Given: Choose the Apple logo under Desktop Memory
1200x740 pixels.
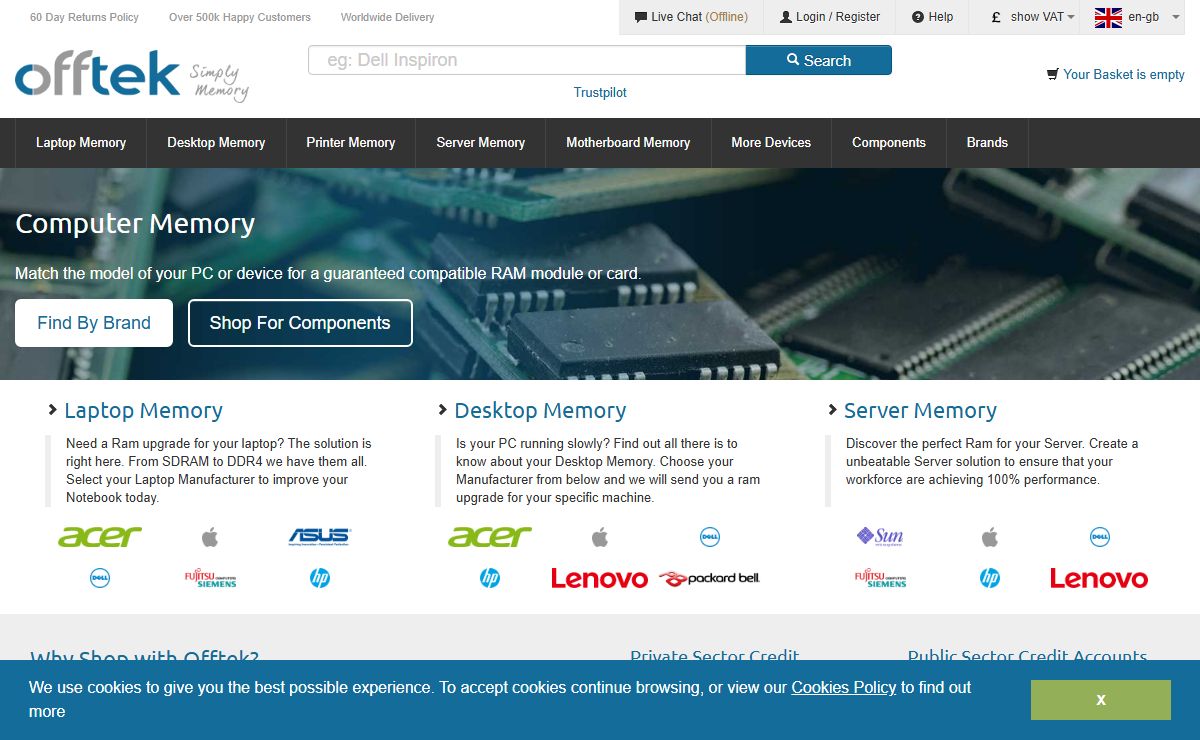Looking at the screenshot, I should coord(600,538).
